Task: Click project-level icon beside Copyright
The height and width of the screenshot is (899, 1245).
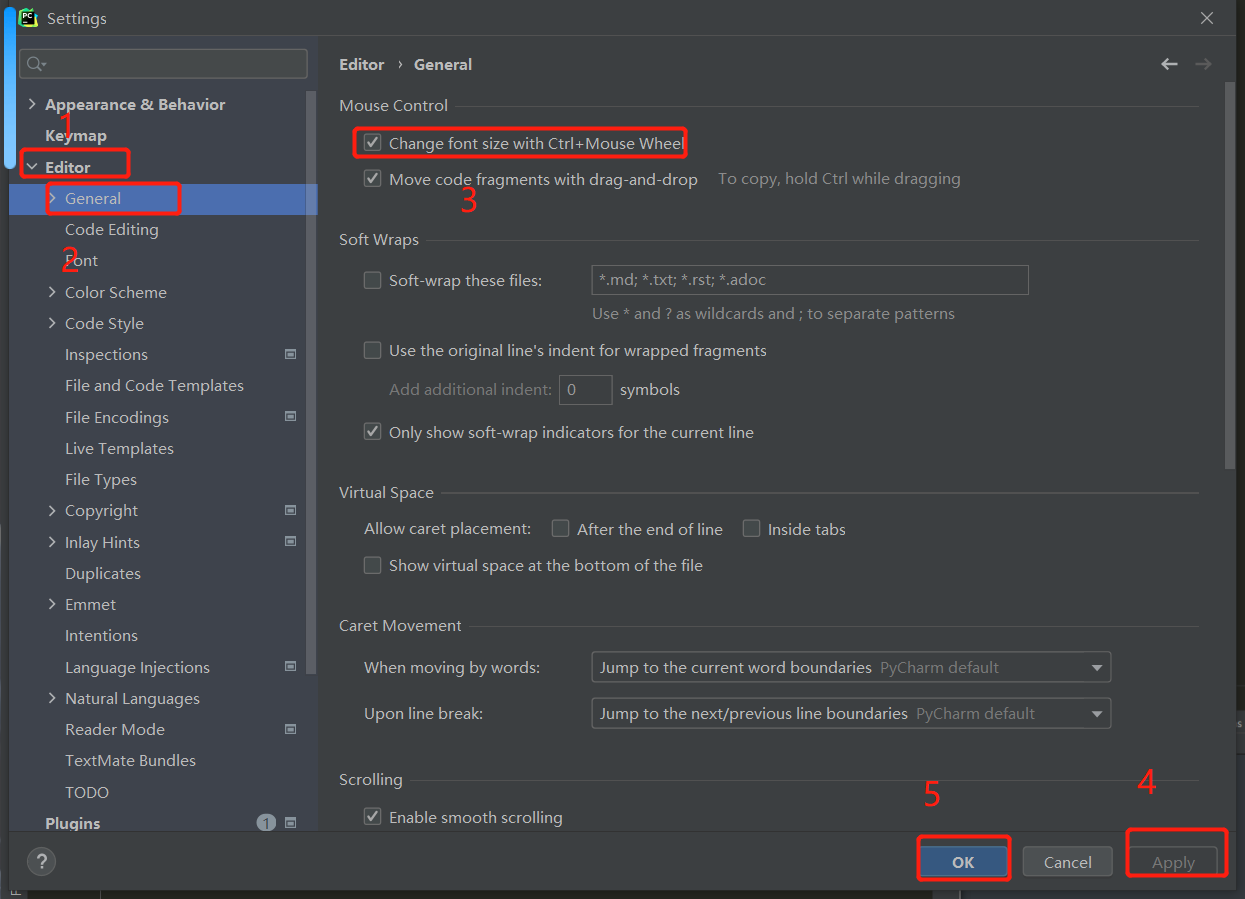Action: click(x=290, y=510)
